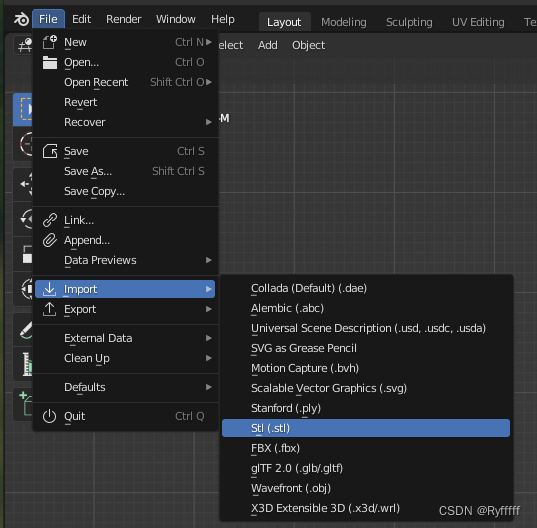This screenshot has width=537, height=528.
Task: Click the Save icon in File menu
Action: click(x=50, y=151)
